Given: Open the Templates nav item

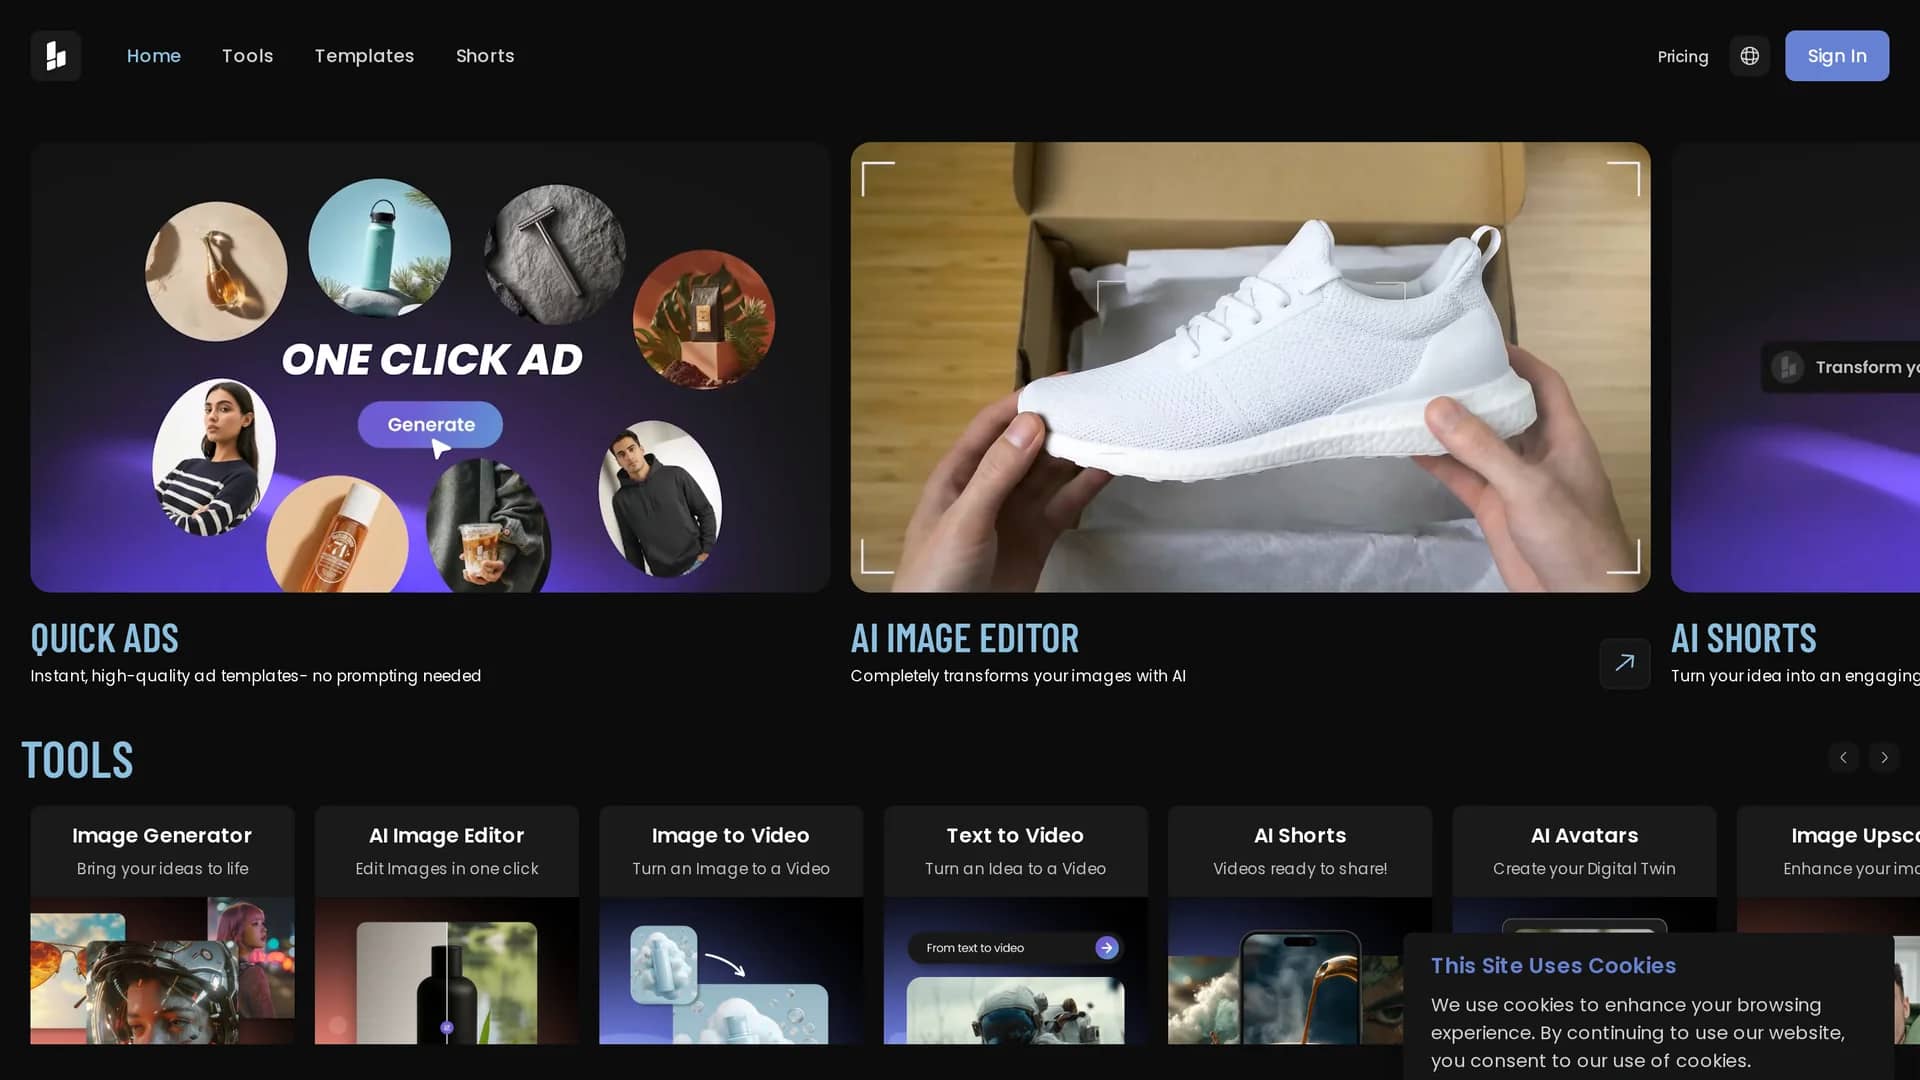Looking at the screenshot, I should click(364, 56).
